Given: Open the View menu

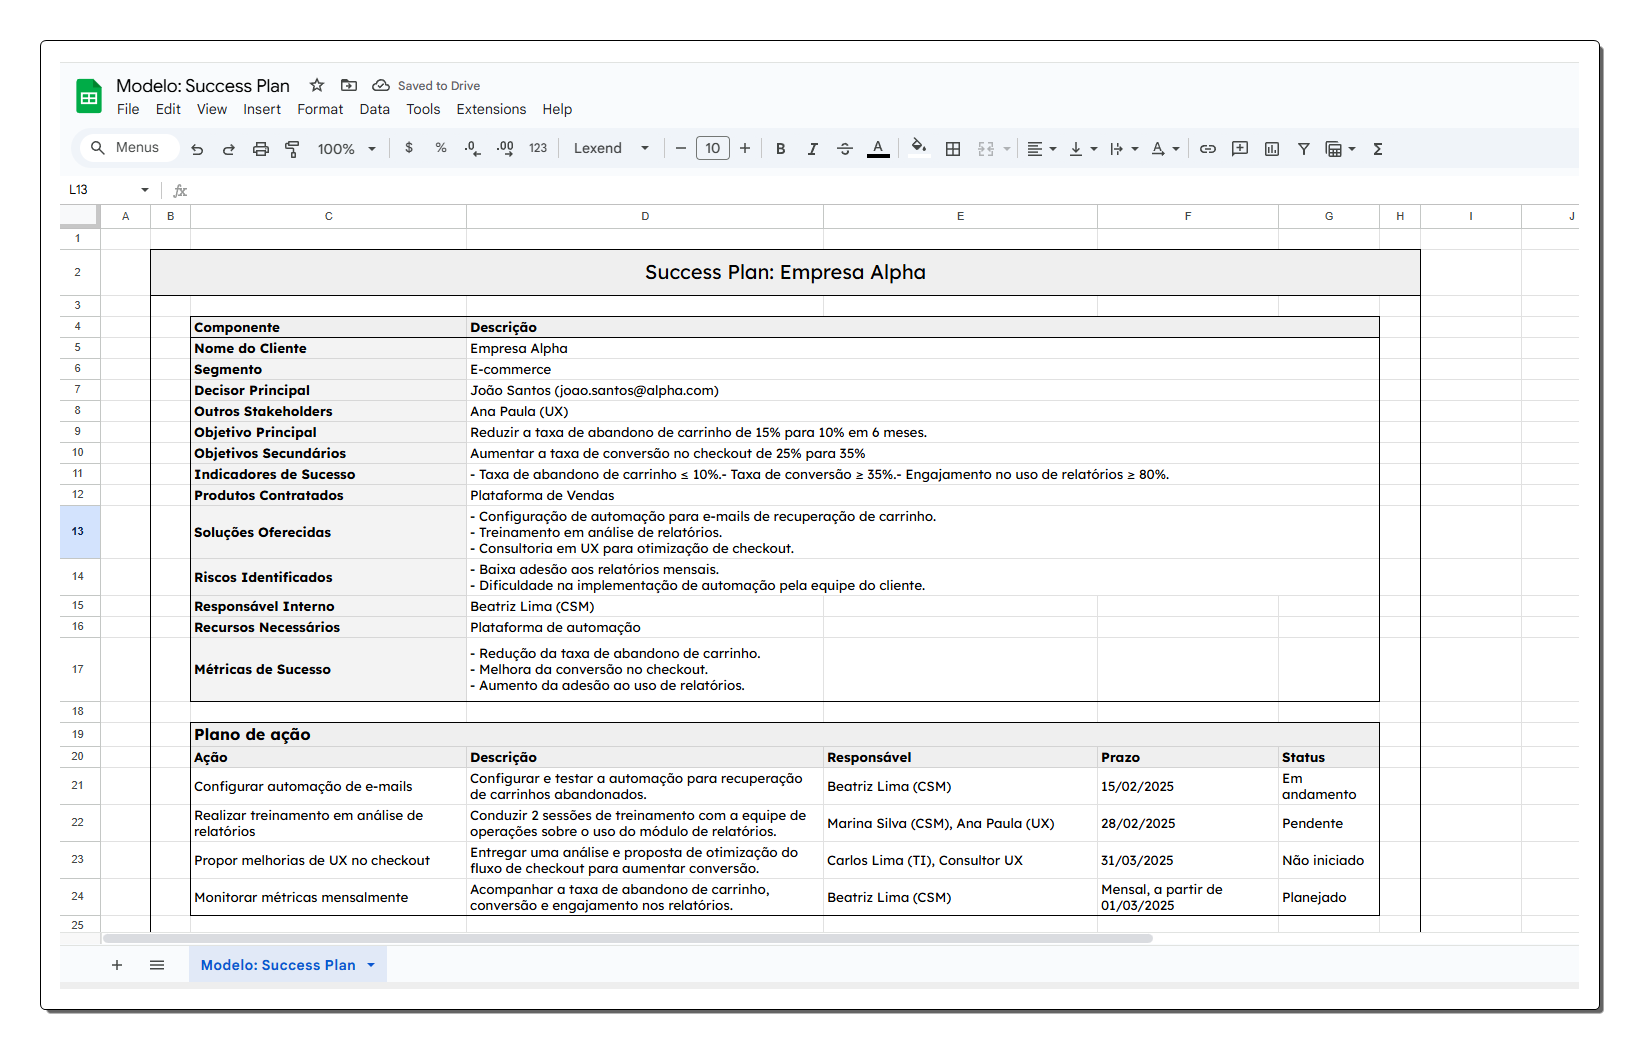Looking at the screenshot, I should [212, 109].
